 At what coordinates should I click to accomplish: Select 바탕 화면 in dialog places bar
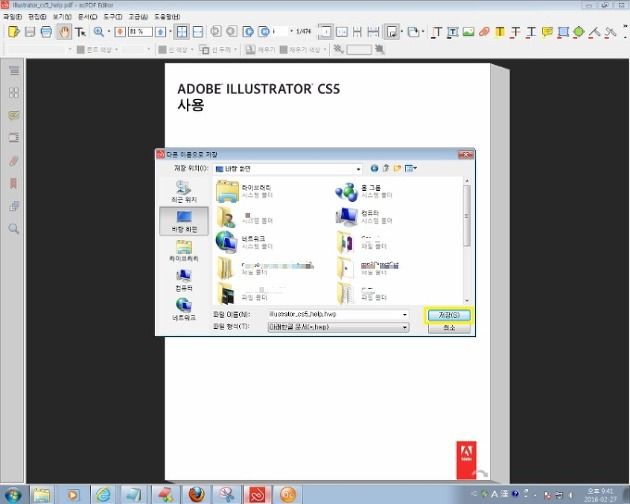click(184, 221)
